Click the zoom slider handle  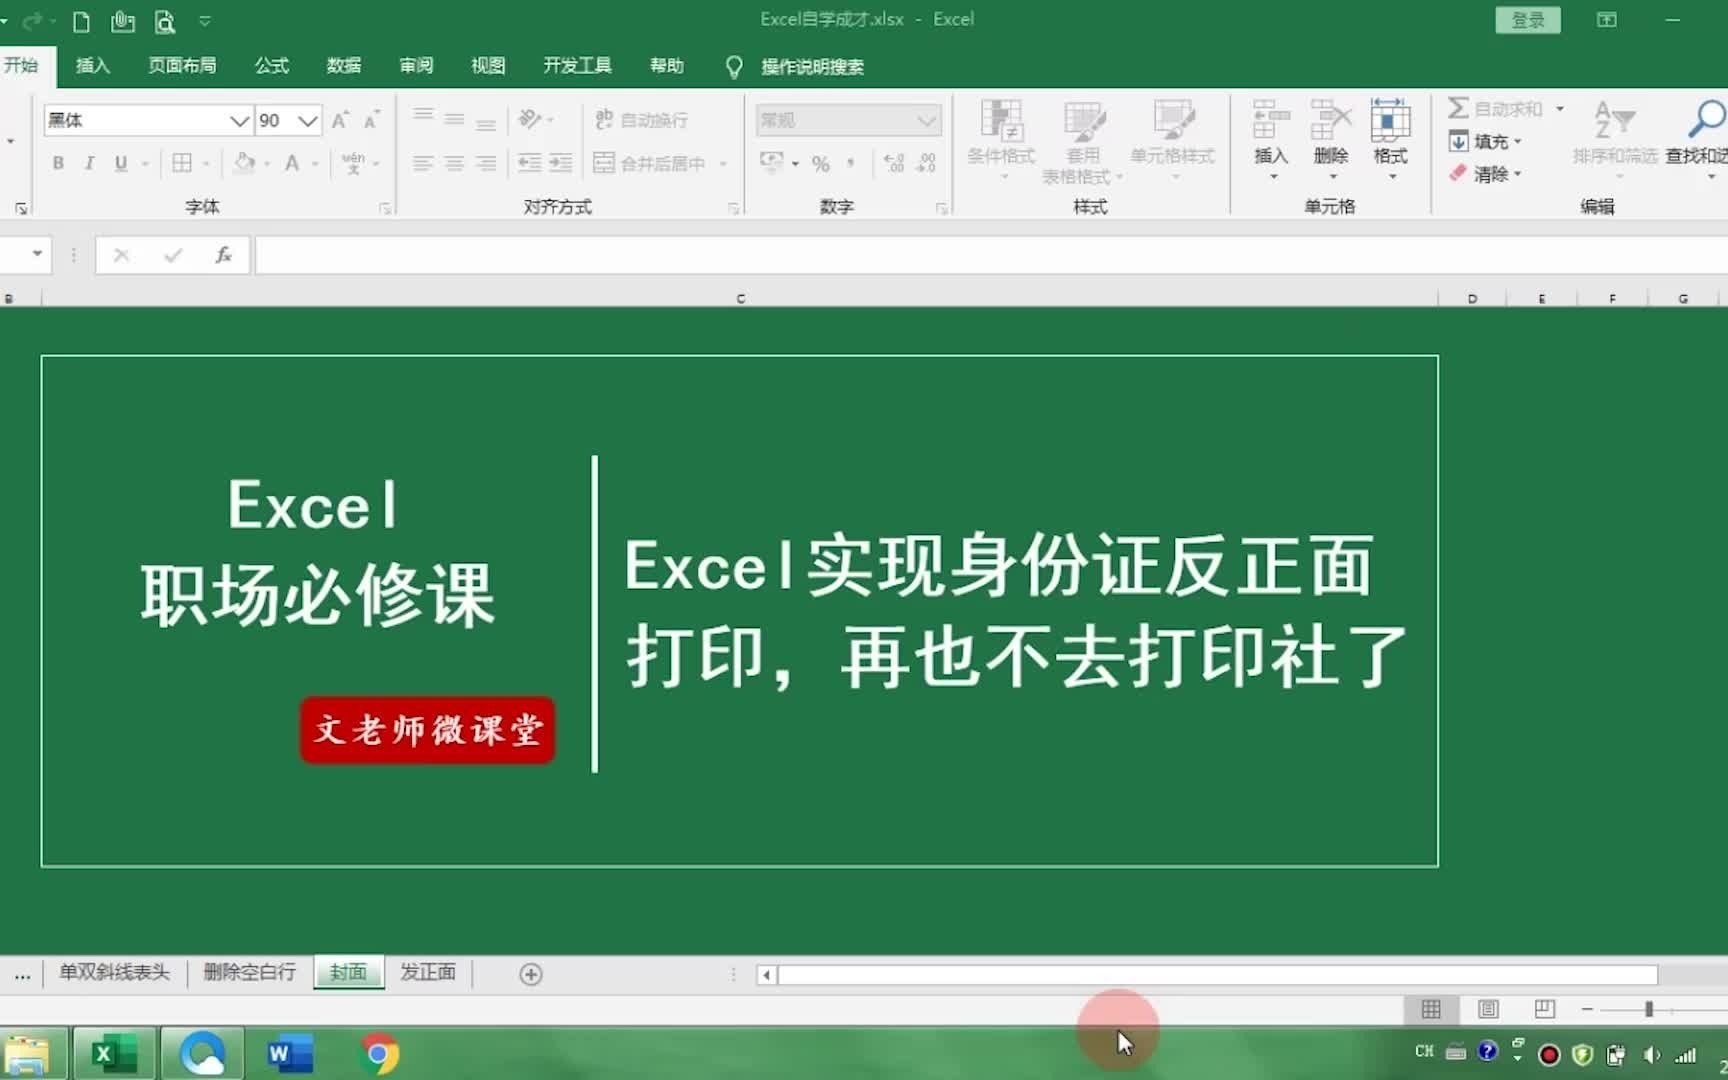(1649, 1010)
